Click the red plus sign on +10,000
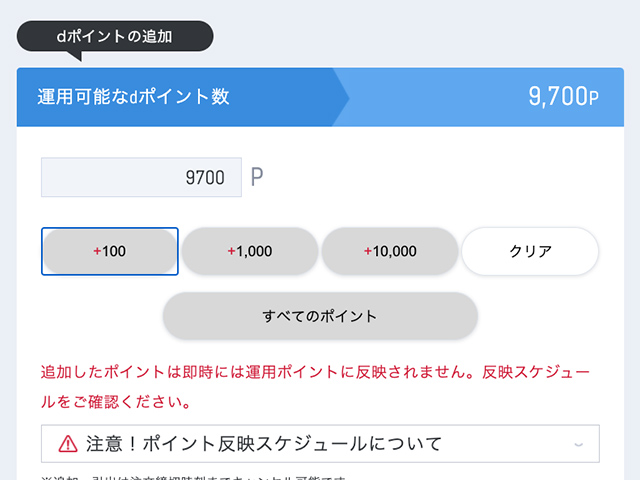The image size is (640, 480). click(x=368, y=251)
